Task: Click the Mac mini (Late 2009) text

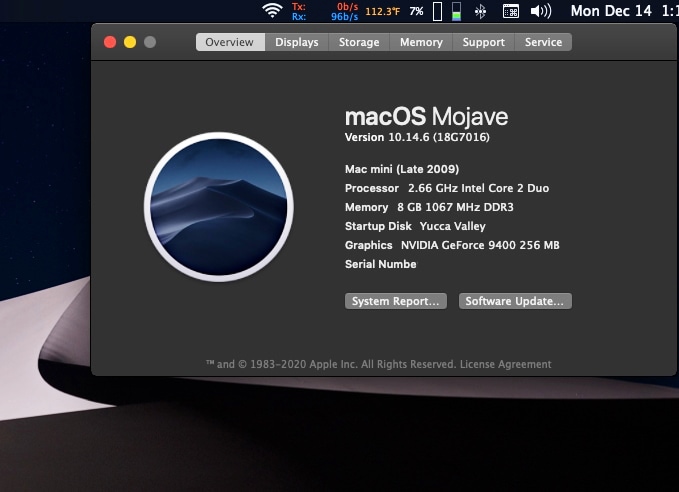Action: coord(402,169)
